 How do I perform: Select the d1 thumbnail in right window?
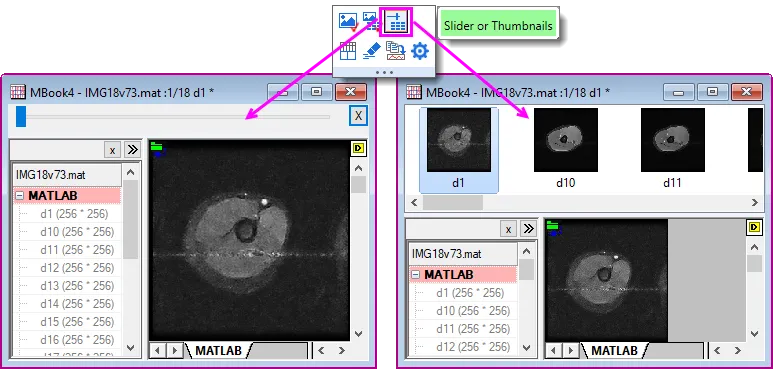click(x=458, y=149)
